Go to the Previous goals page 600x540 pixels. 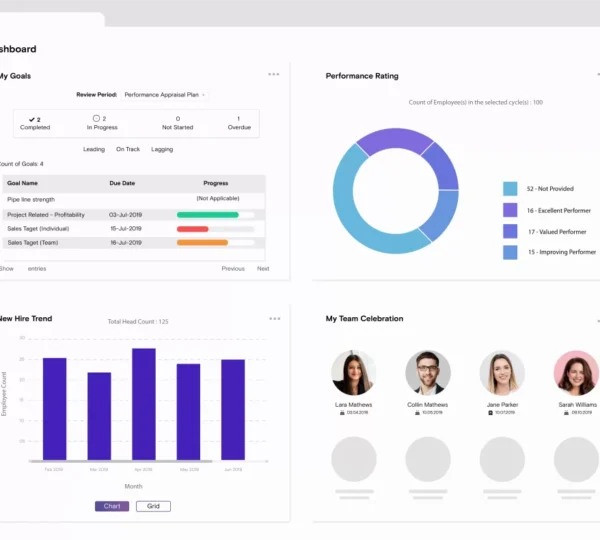point(233,268)
